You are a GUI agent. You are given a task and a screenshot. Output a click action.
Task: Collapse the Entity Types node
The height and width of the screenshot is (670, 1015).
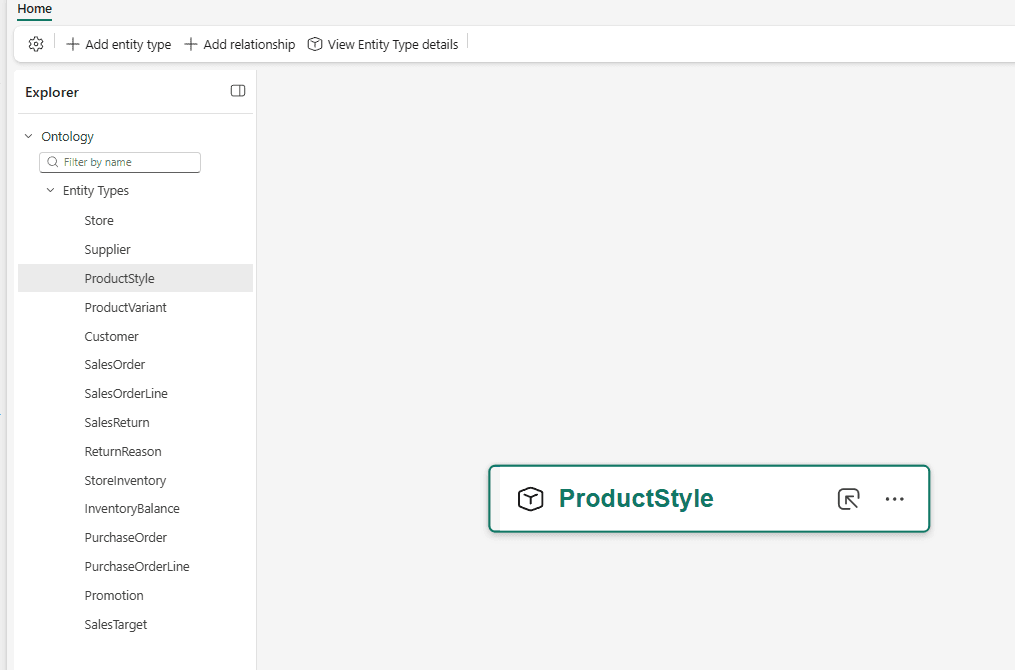(x=50, y=190)
